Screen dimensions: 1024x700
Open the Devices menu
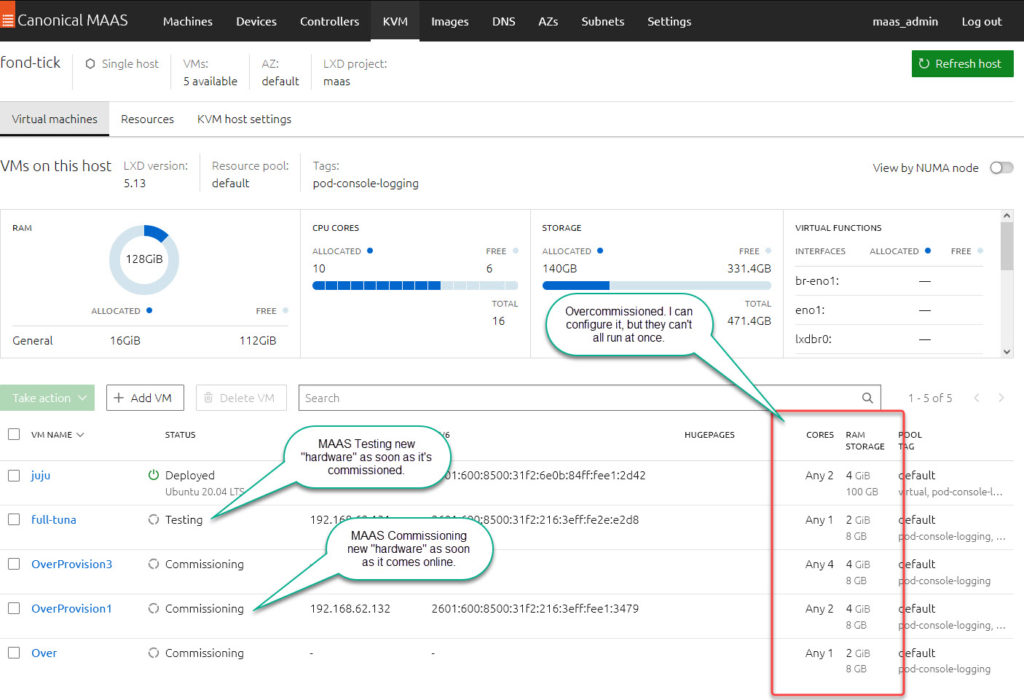point(256,21)
